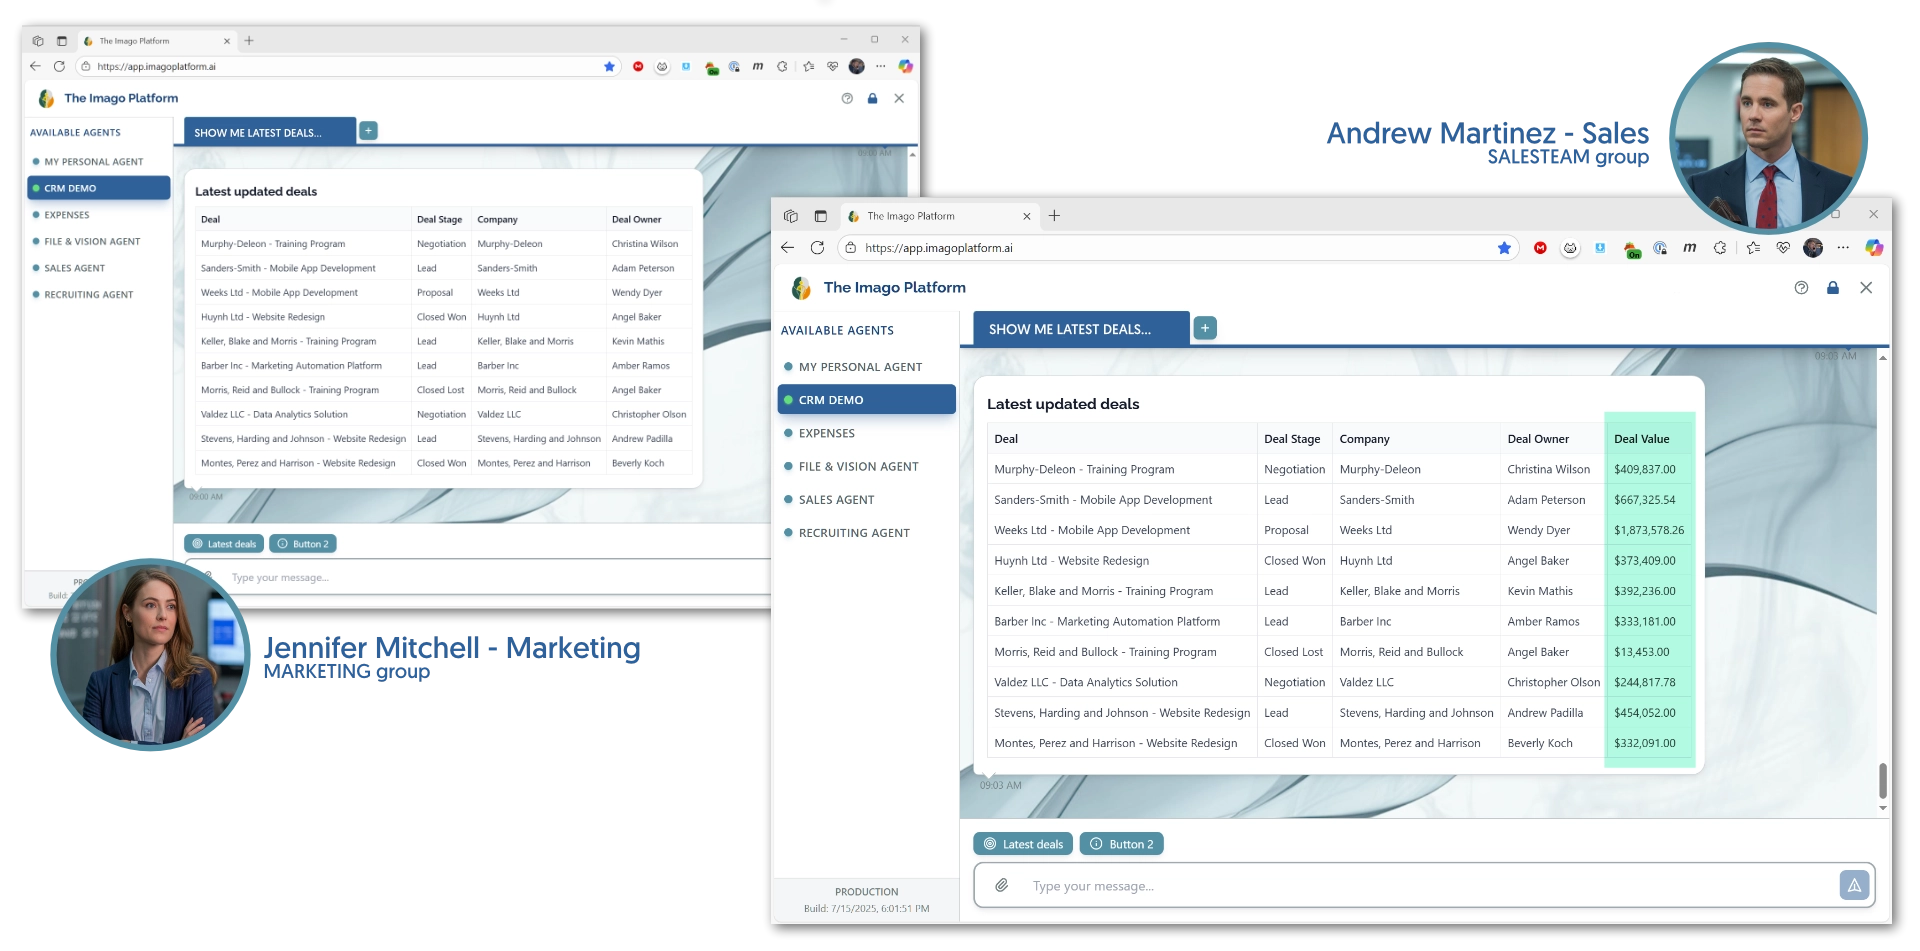This screenshot has width=1920, height=951.
Task: Click the send message arrow icon
Action: pos(1853,885)
